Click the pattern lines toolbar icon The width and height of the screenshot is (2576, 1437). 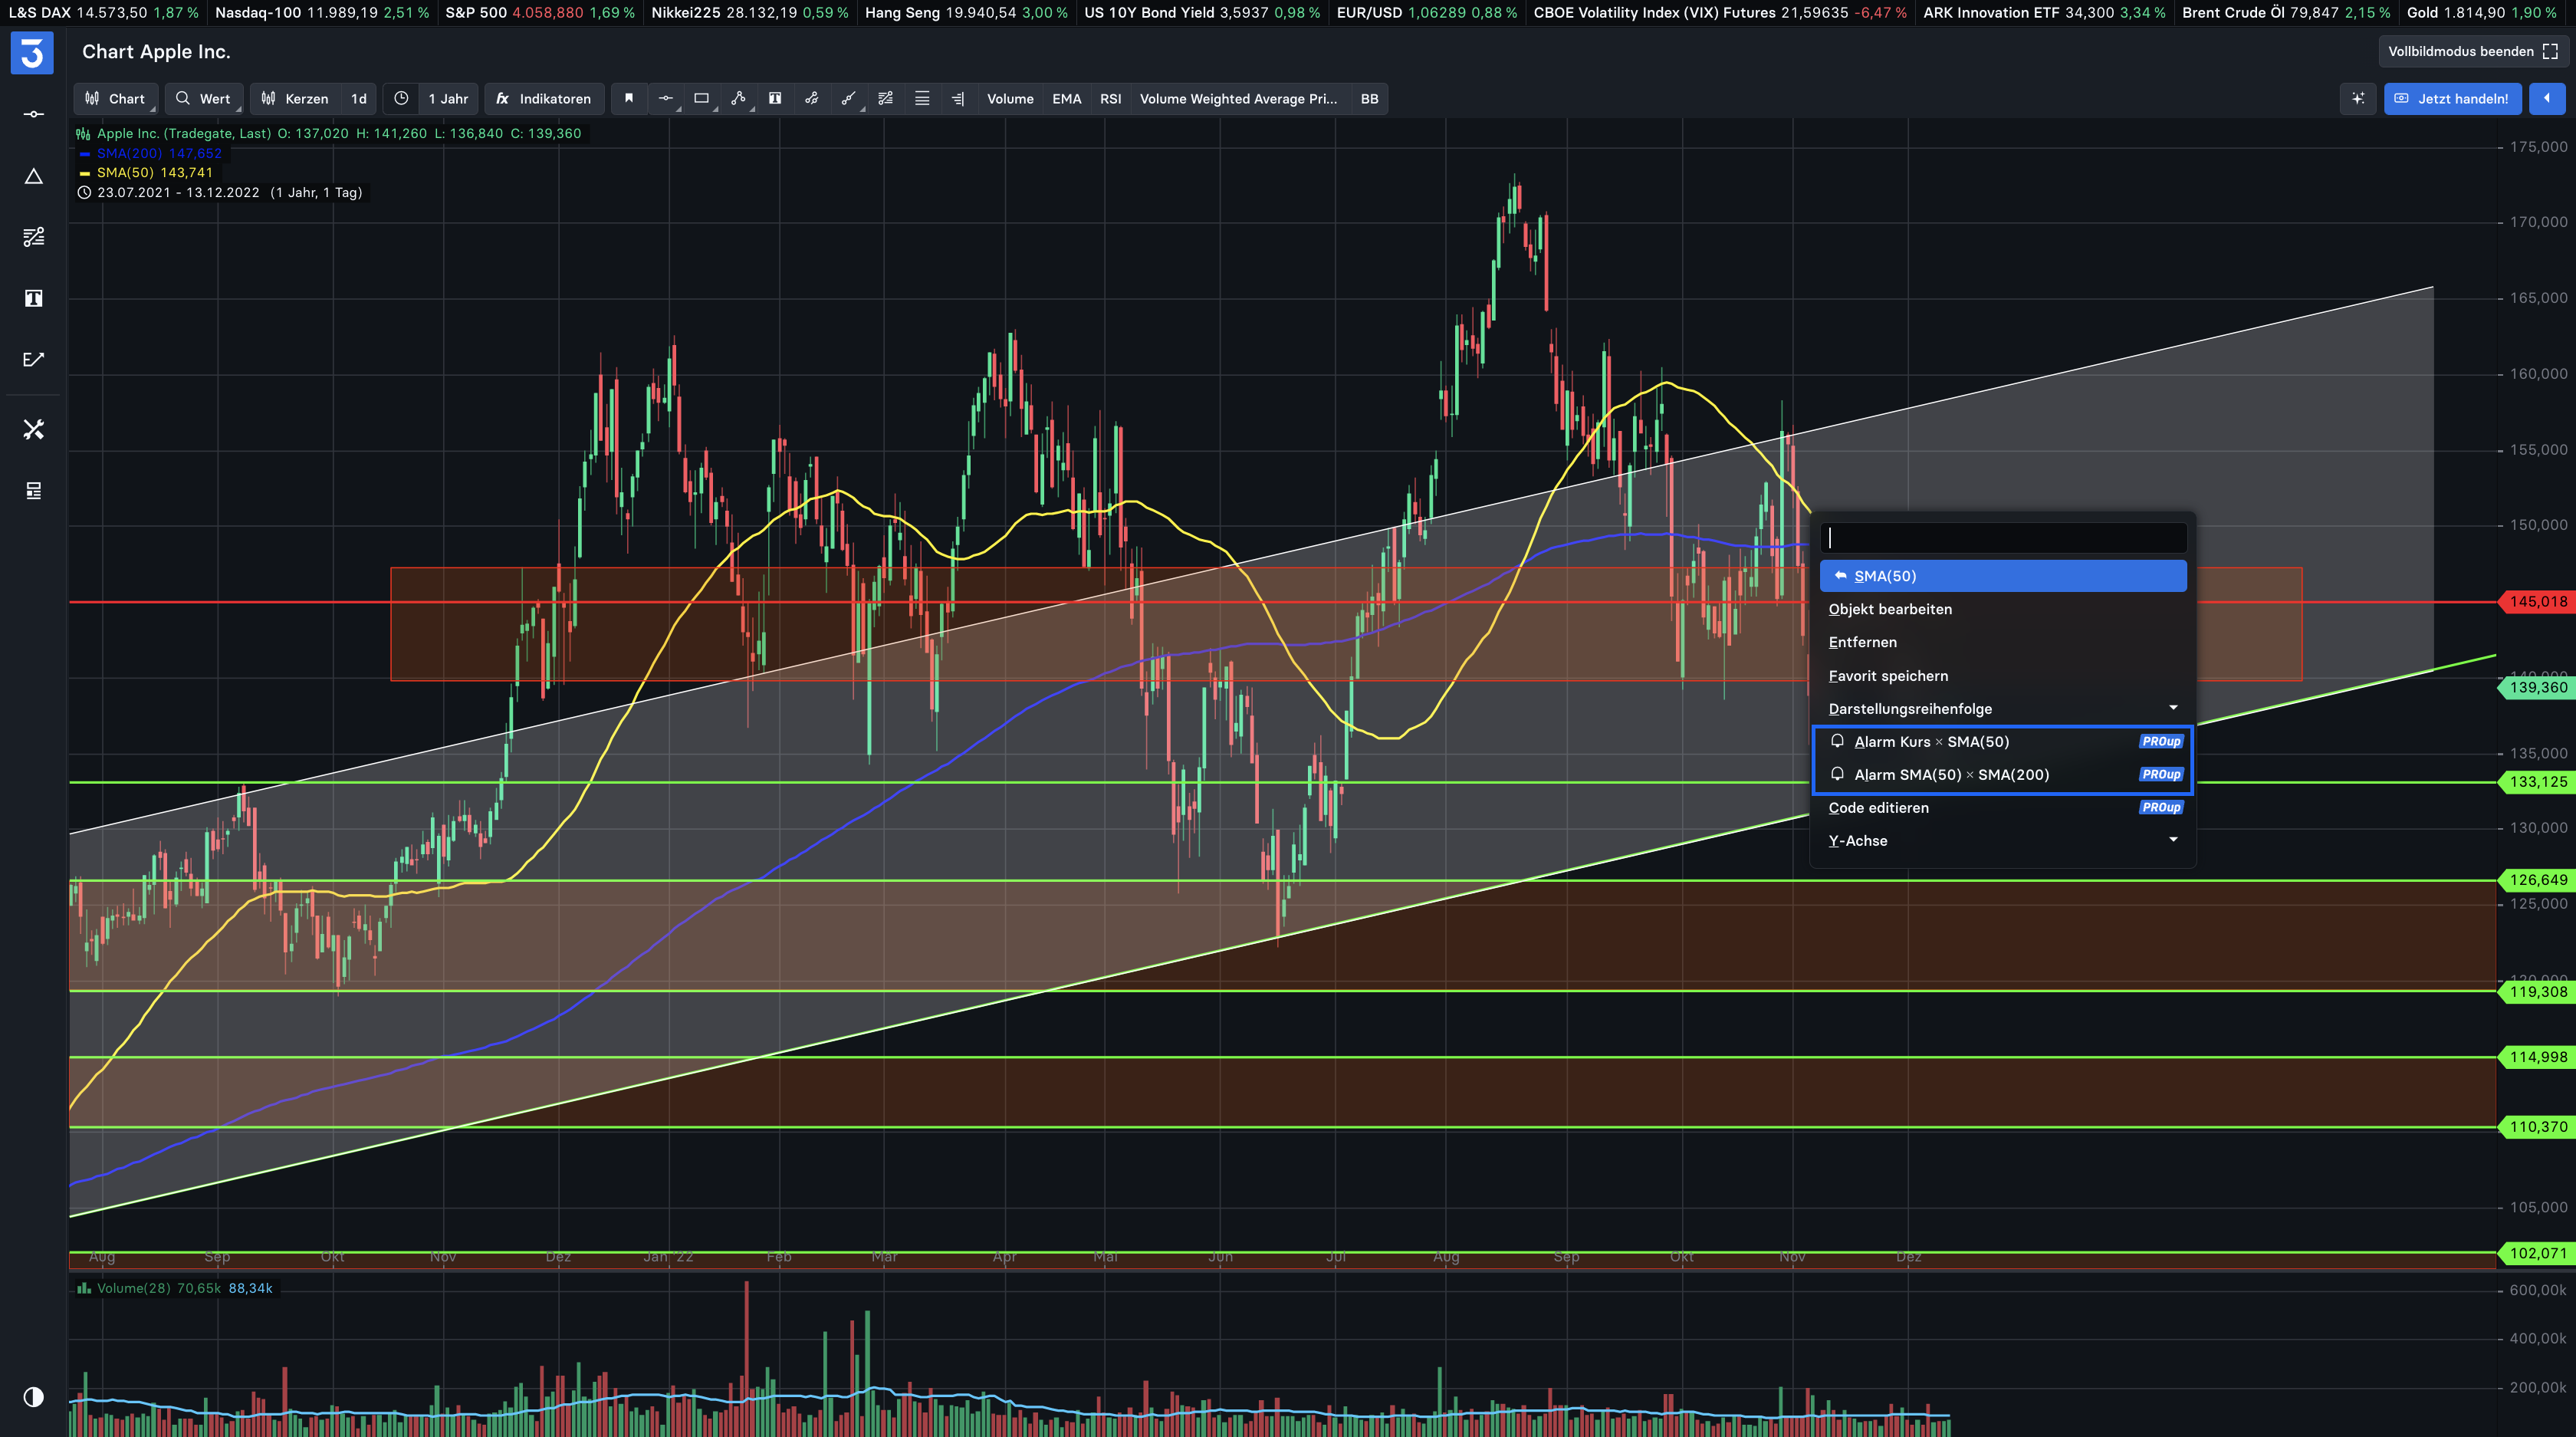pyautogui.click(x=885, y=98)
